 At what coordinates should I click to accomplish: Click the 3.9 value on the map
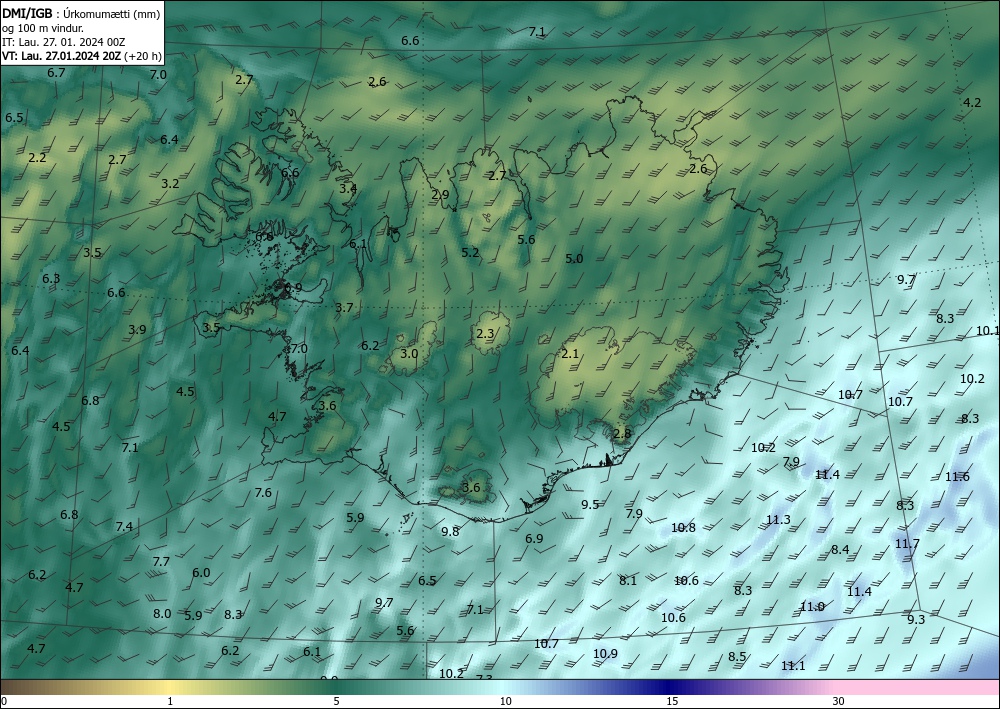(137, 330)
